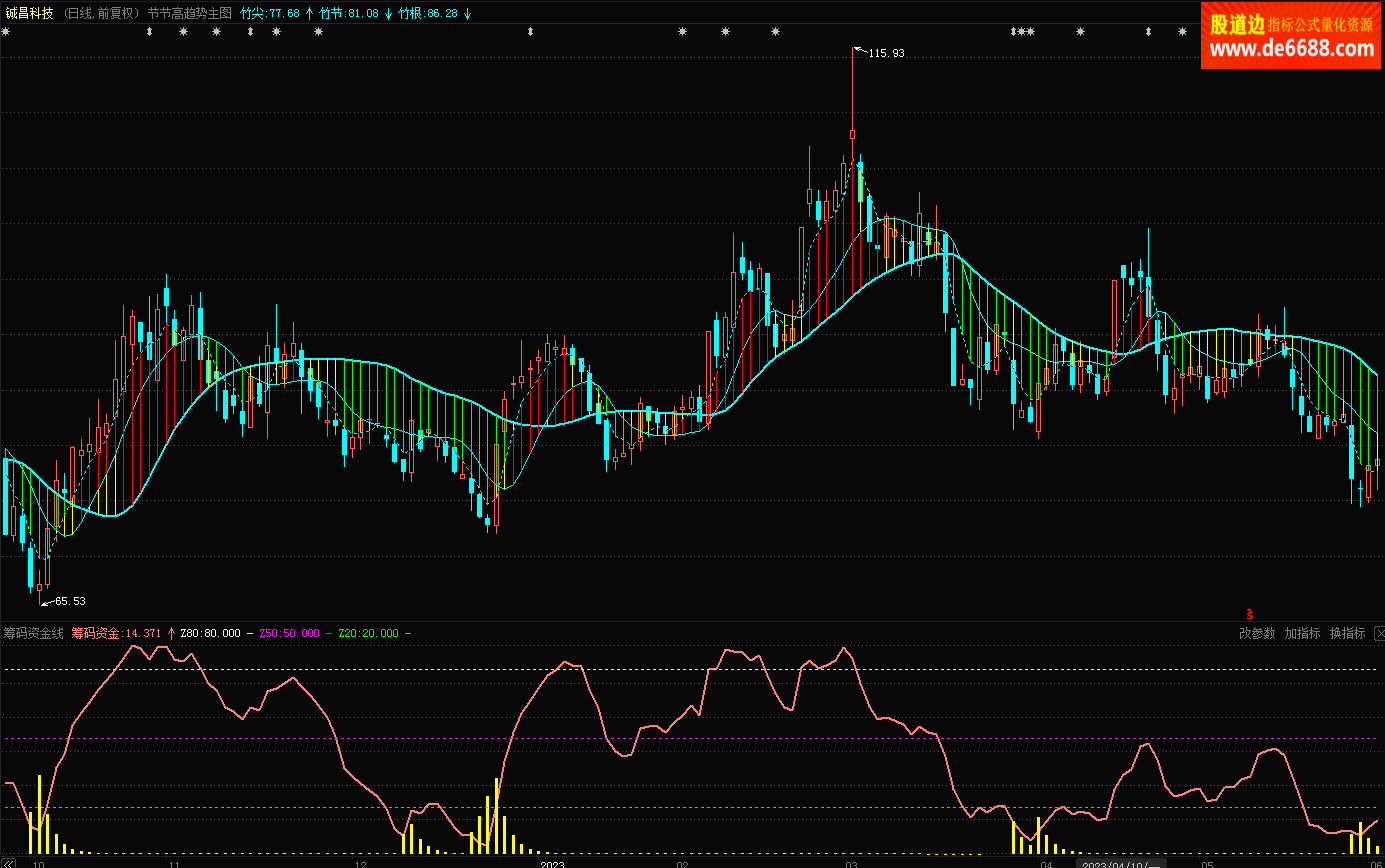Click the 竹尖:77.68 value
1385x868 pixels.
270,13
